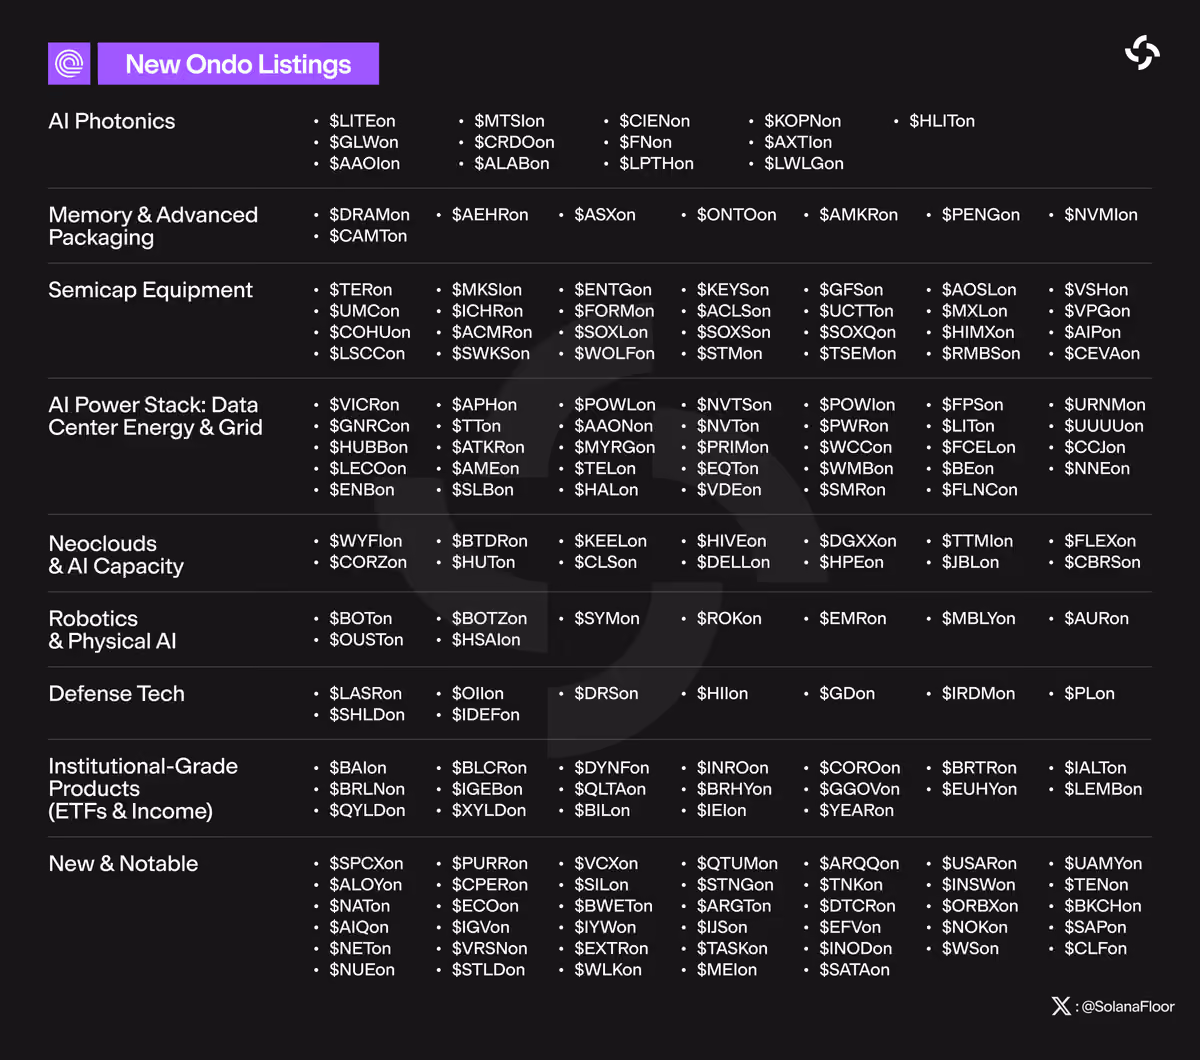Click the $DRAMon ticker
The image size is (1200, 1060).
[369, 215]
